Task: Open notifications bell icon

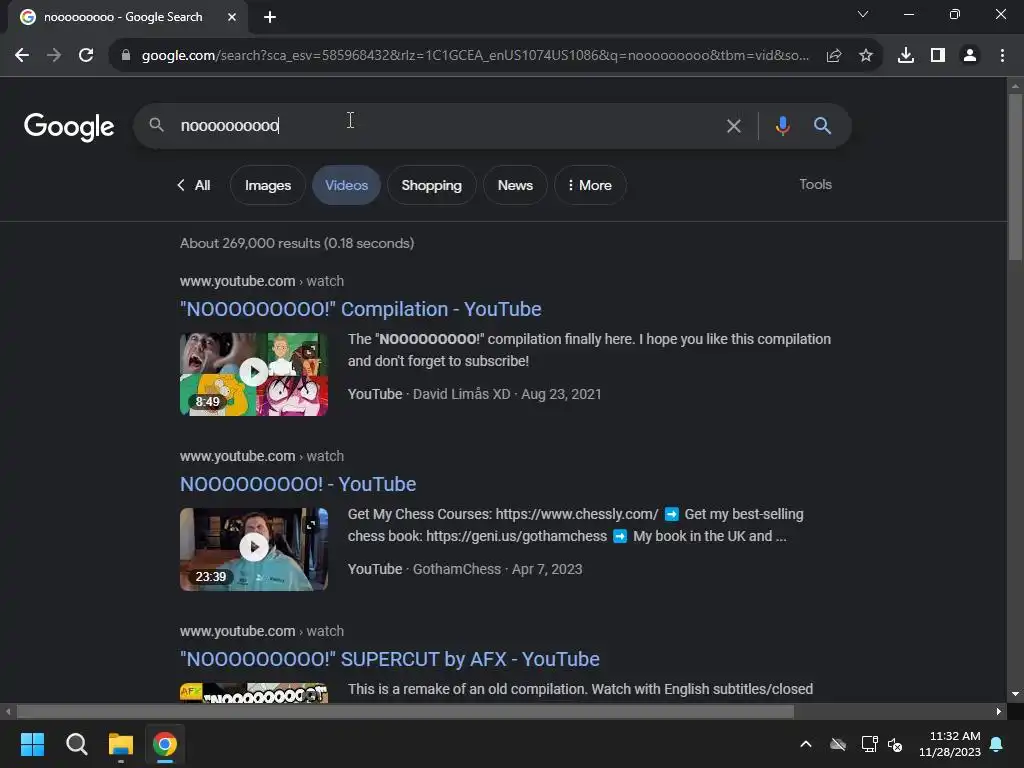Action: point(997,744)
